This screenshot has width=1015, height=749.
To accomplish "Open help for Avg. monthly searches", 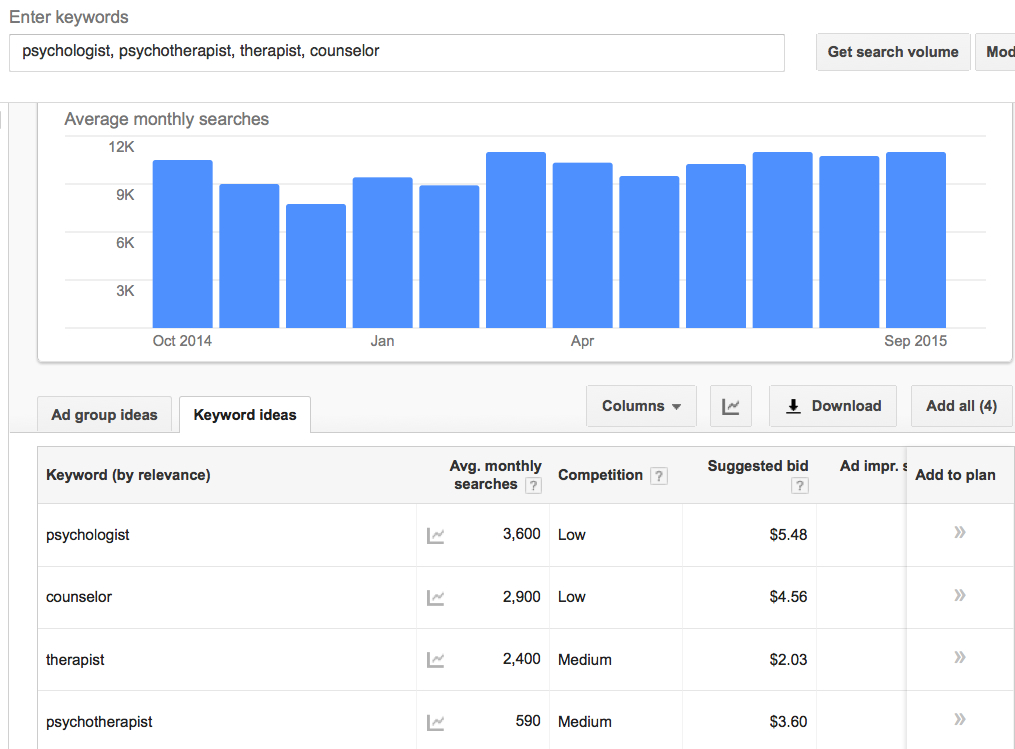I will point(533,486).
